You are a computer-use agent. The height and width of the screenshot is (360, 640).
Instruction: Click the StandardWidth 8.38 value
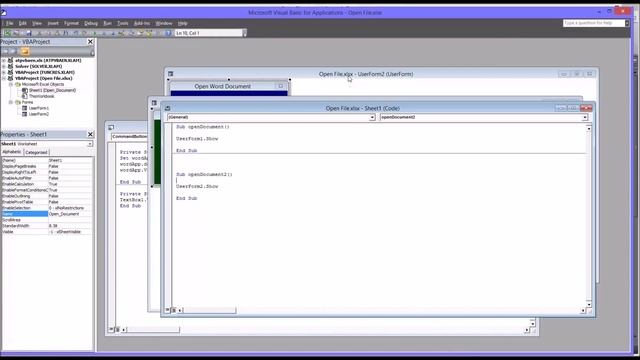coord(70,226)
